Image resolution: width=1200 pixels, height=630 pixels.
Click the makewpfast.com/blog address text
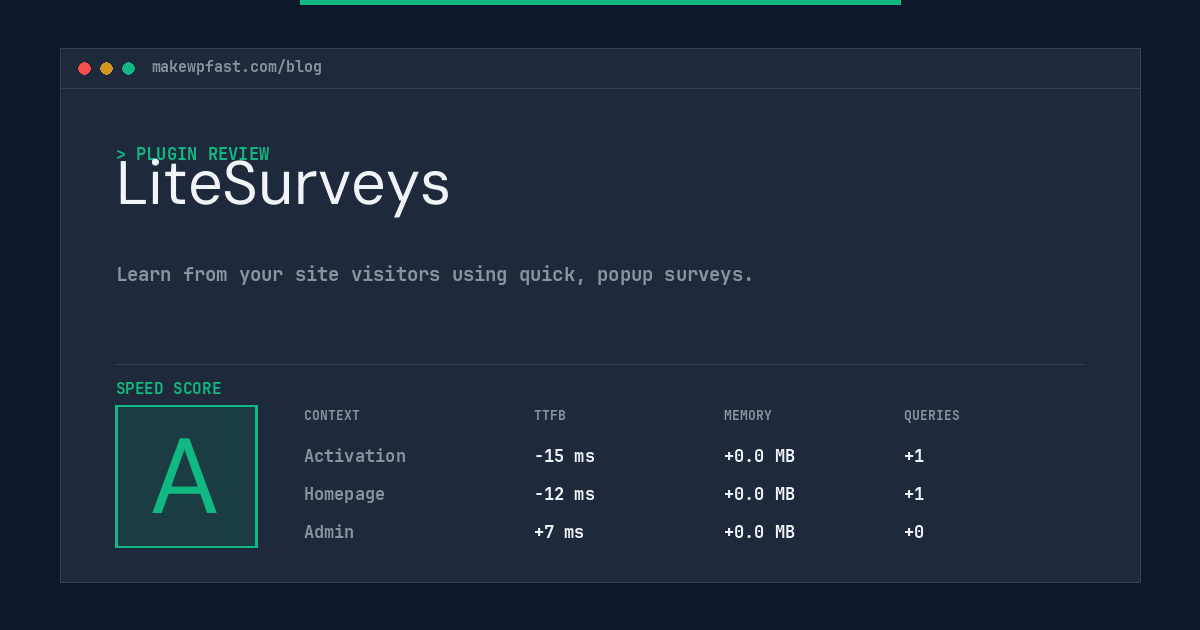click(237, 67)
